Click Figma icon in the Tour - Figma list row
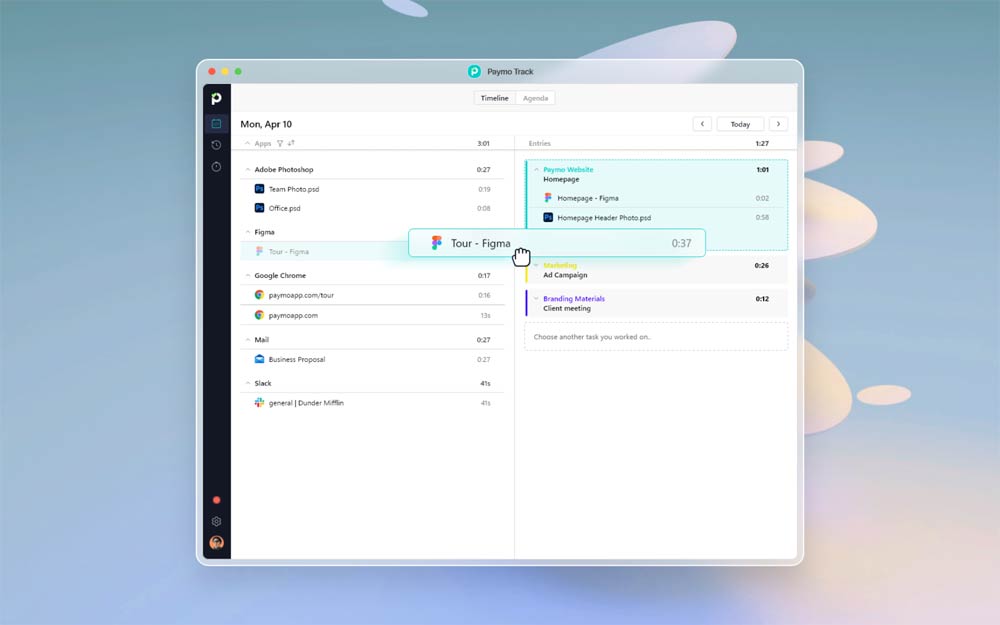The width and height of the screenshot is (1000, 625). [259, 251]
